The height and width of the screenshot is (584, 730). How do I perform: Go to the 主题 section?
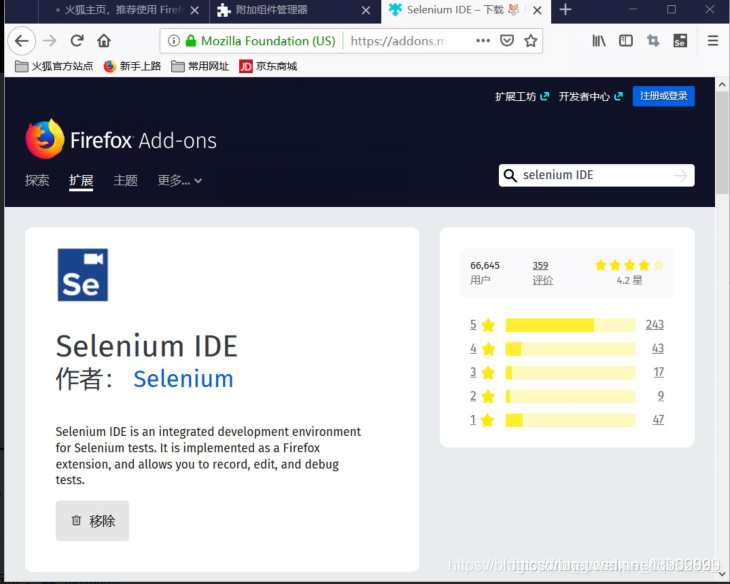125,180
